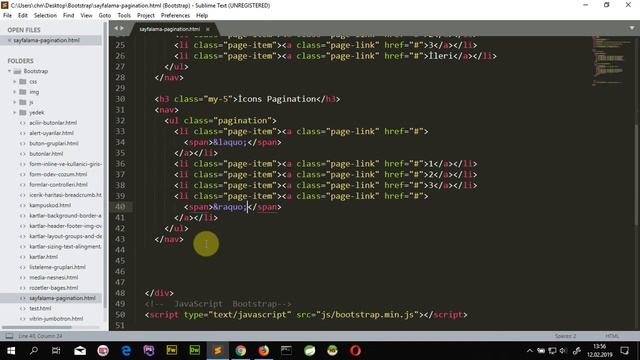Image resolution: width=640 pixels, height=360 pixels.
Task: Click the Icons Pagination heading text on line 30
Action: tap(277, 99)
